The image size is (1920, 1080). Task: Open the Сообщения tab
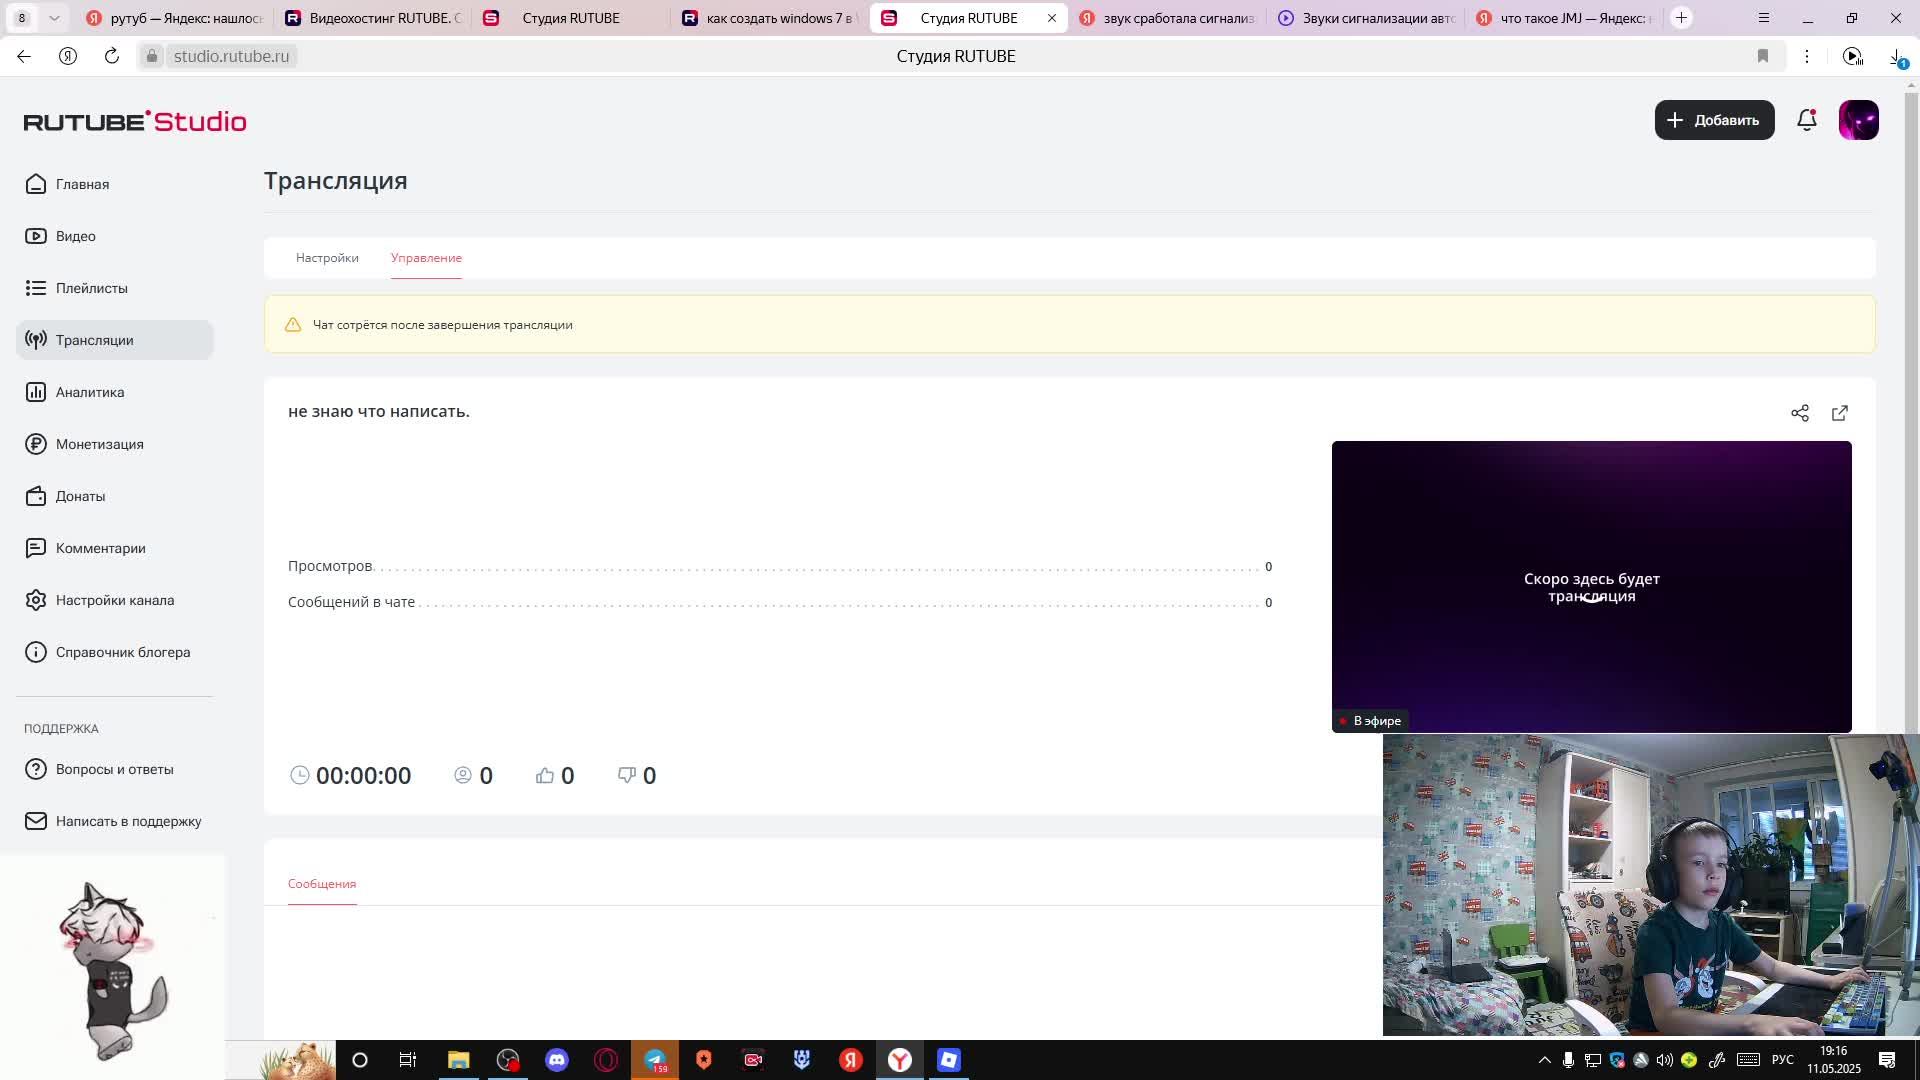pyautogui.click(x=322, y=884)
